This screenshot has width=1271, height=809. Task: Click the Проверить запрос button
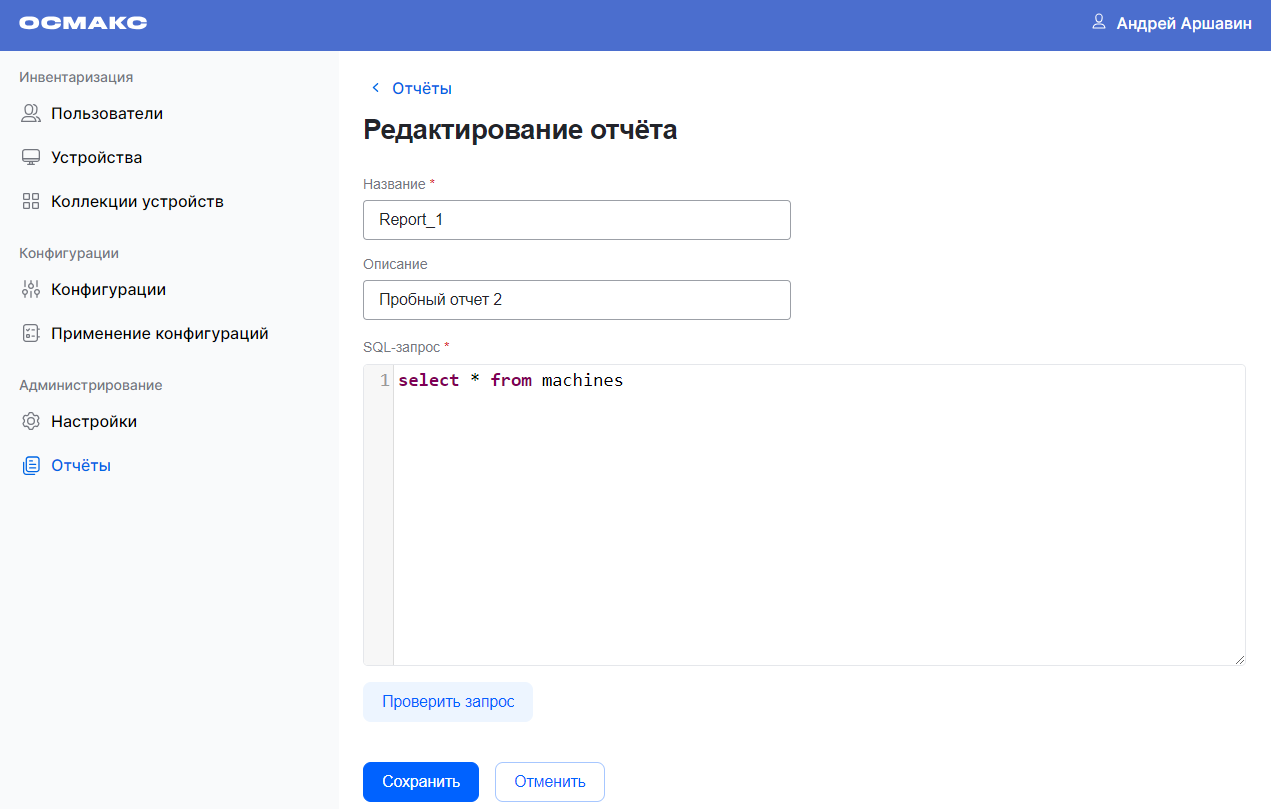[x=448, y=702]
